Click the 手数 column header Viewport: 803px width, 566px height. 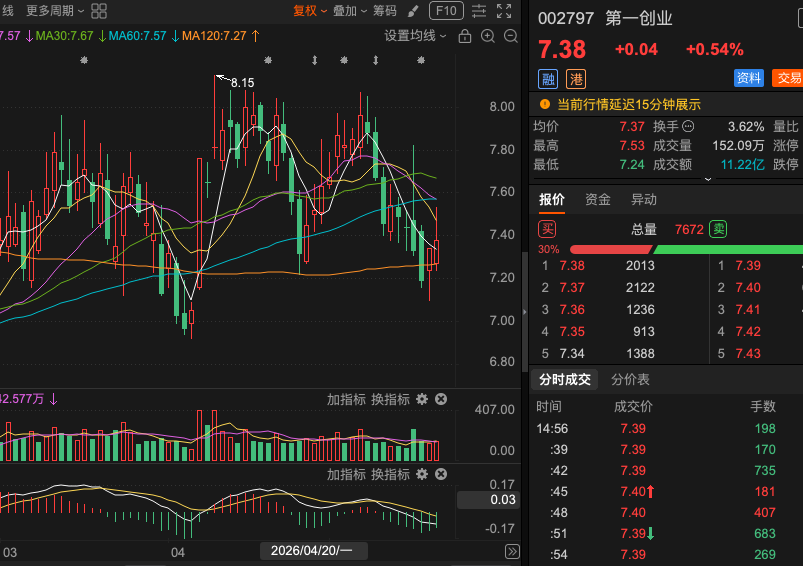pyautogui.click(x=763, y=407)
